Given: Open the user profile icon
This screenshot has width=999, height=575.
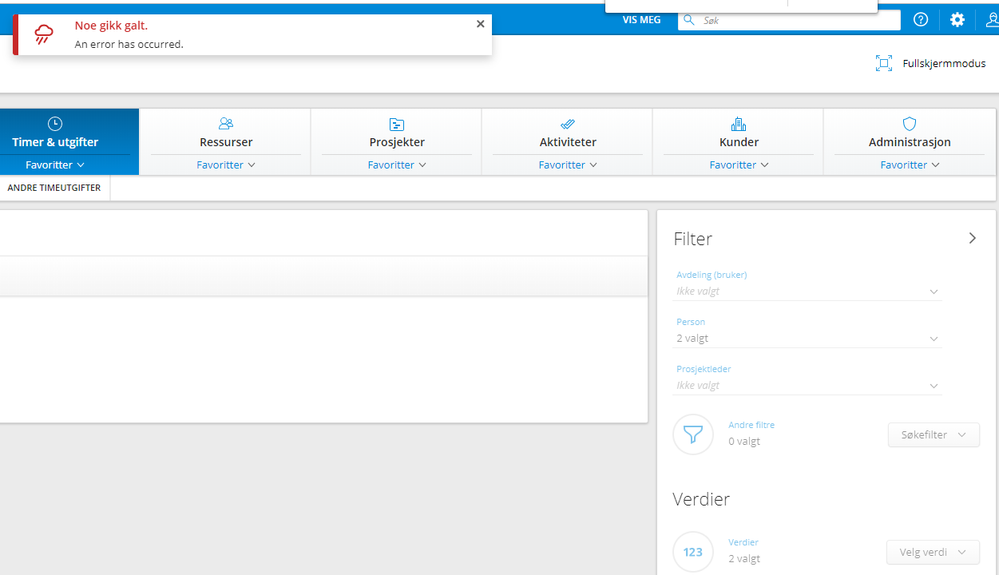Looking at the screenshot, I should click(992, 20).
